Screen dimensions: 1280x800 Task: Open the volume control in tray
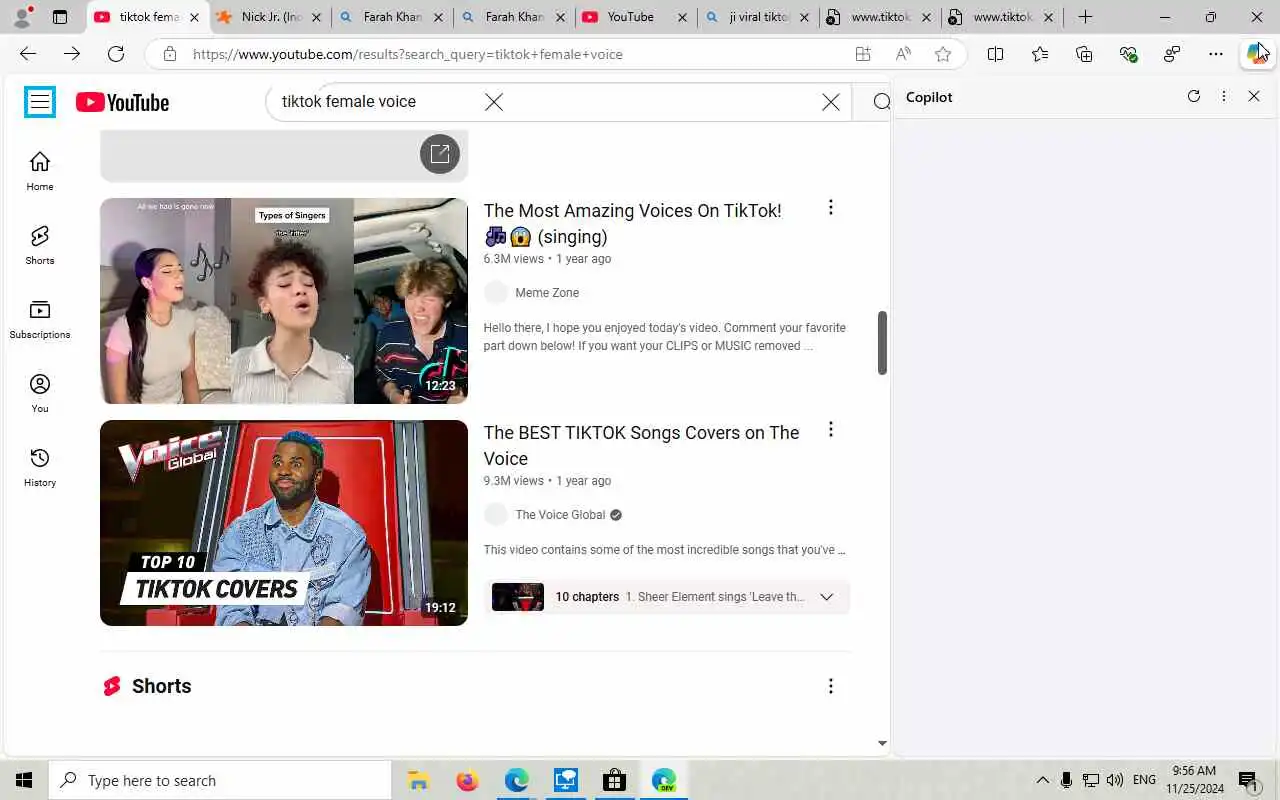pos(1115,780)
